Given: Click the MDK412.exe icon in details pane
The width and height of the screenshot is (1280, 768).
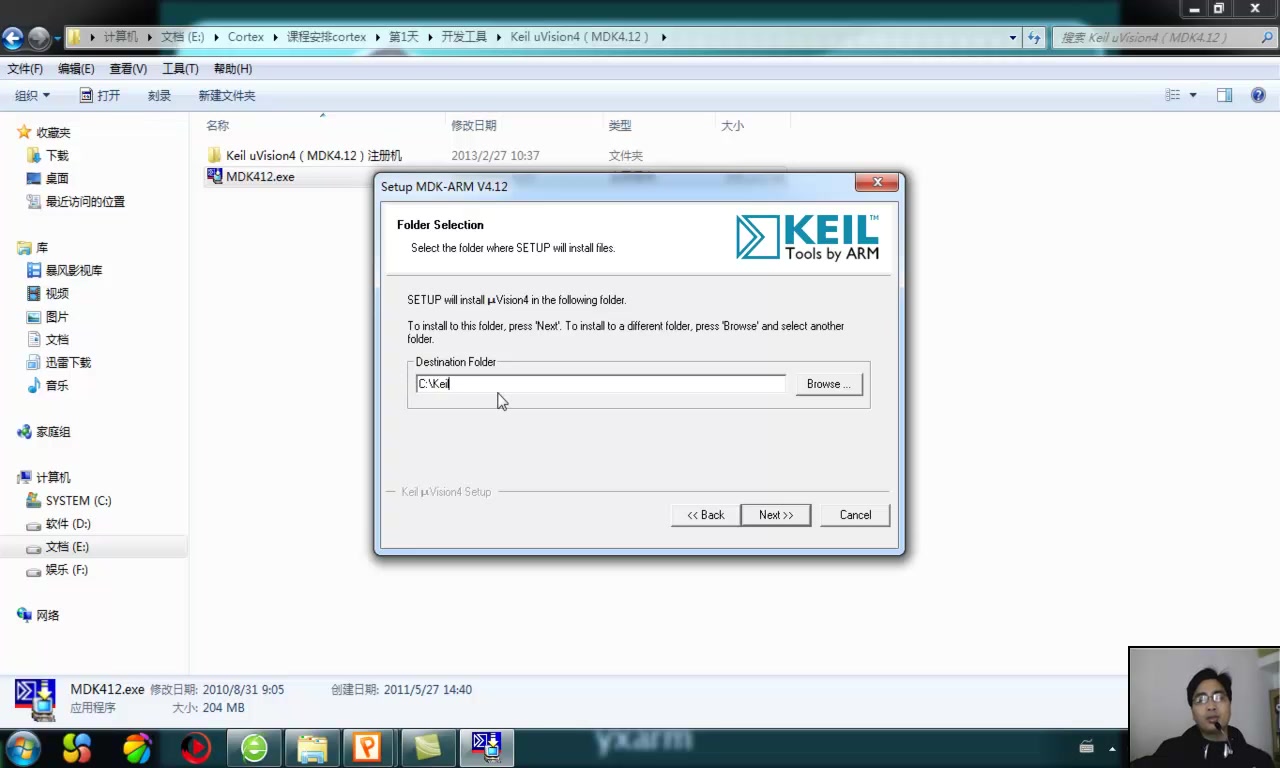Looking at the screenshot, I should pyautogui.click(x=35, y=699).
